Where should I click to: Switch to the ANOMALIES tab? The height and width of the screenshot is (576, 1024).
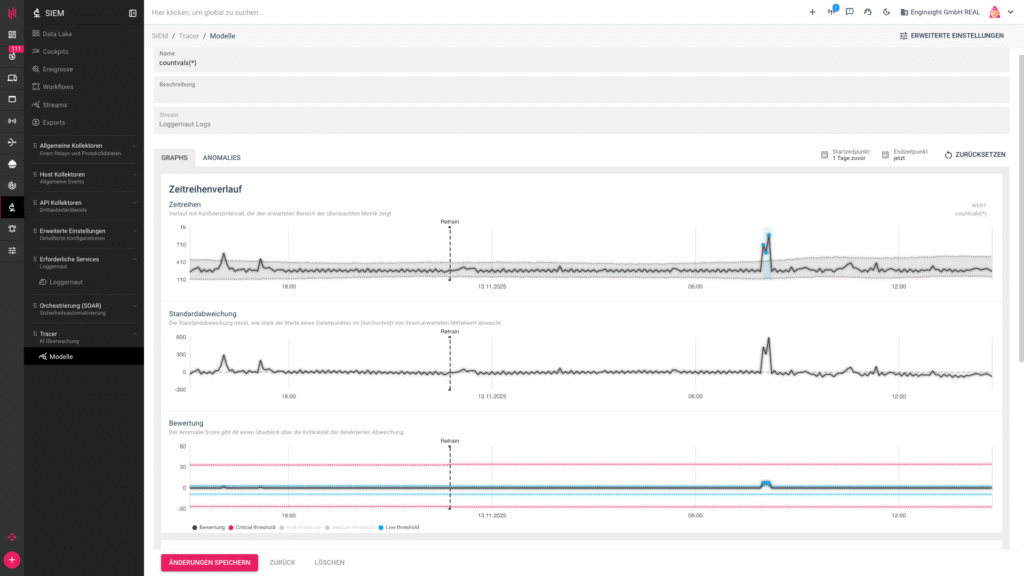pyautogui.click(x=221, y=157)
